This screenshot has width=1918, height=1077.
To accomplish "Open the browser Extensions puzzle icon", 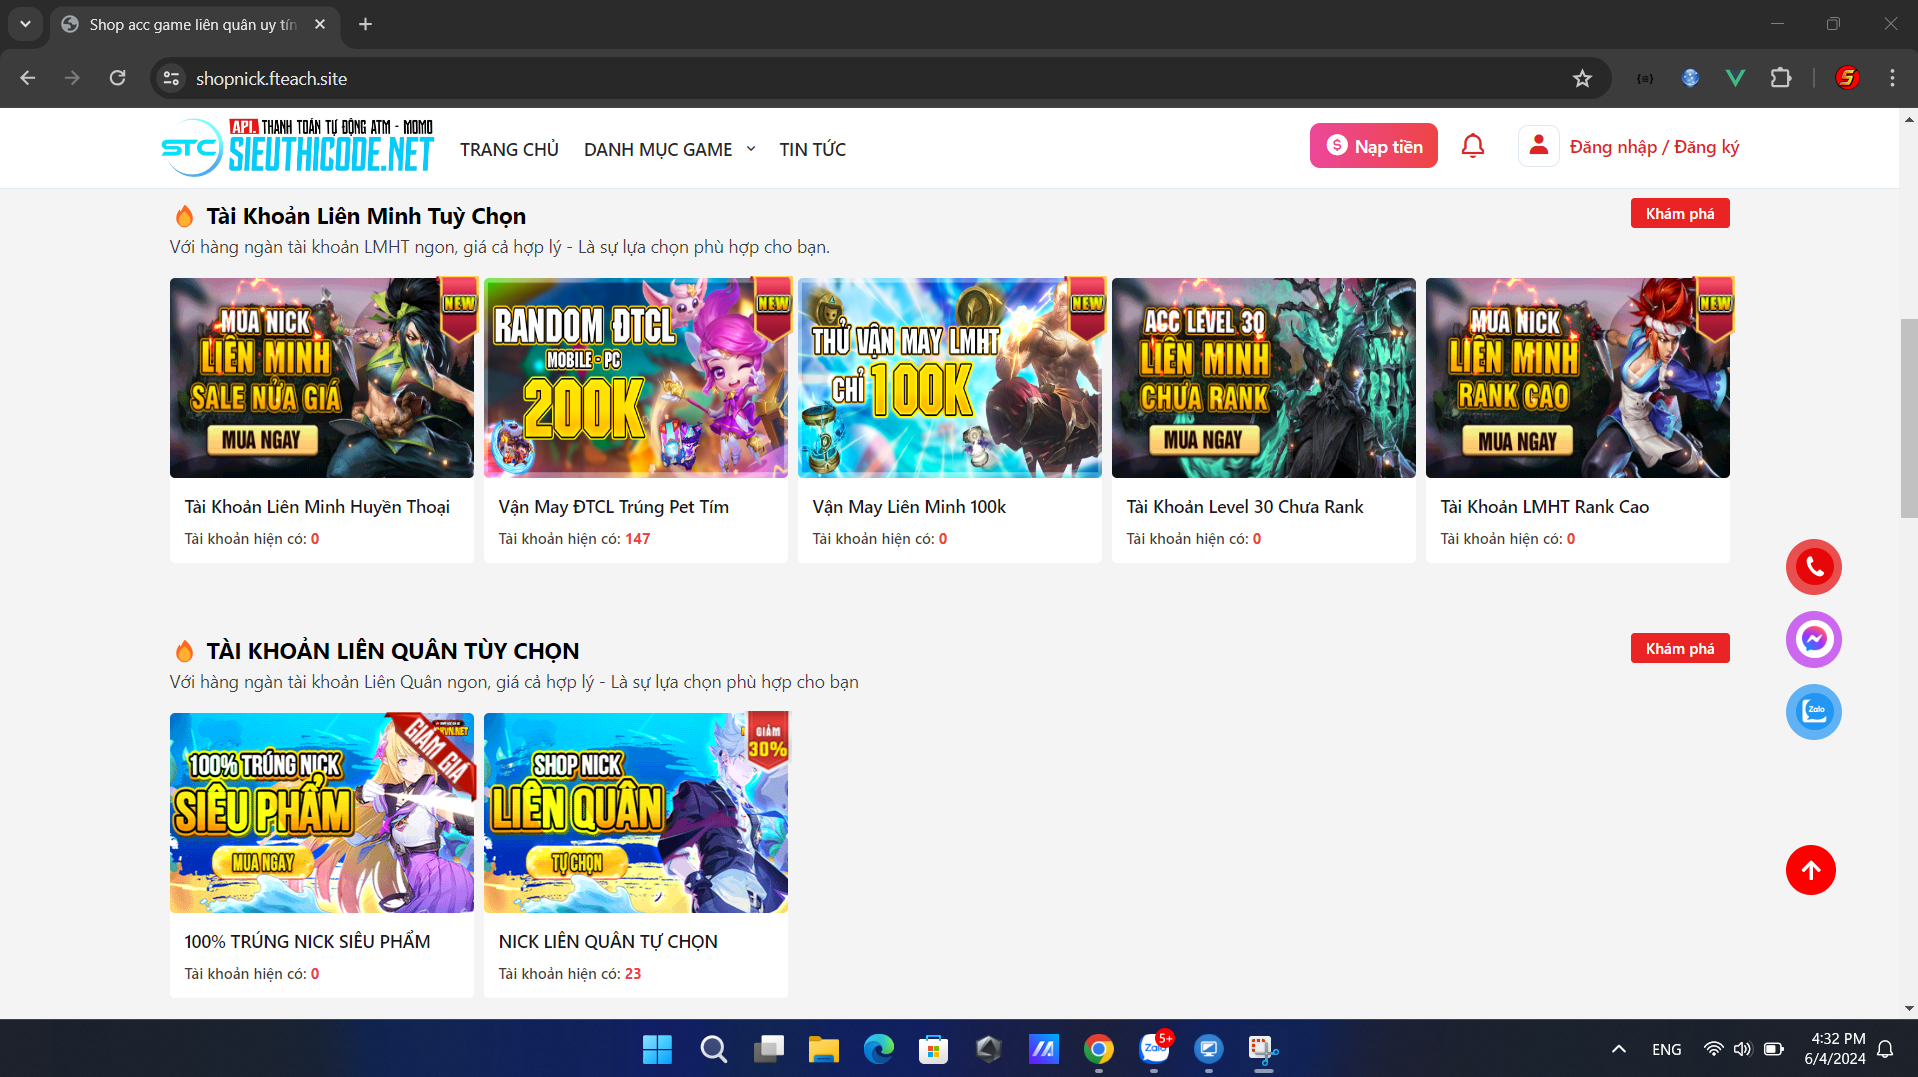I will coord(1780,78).
